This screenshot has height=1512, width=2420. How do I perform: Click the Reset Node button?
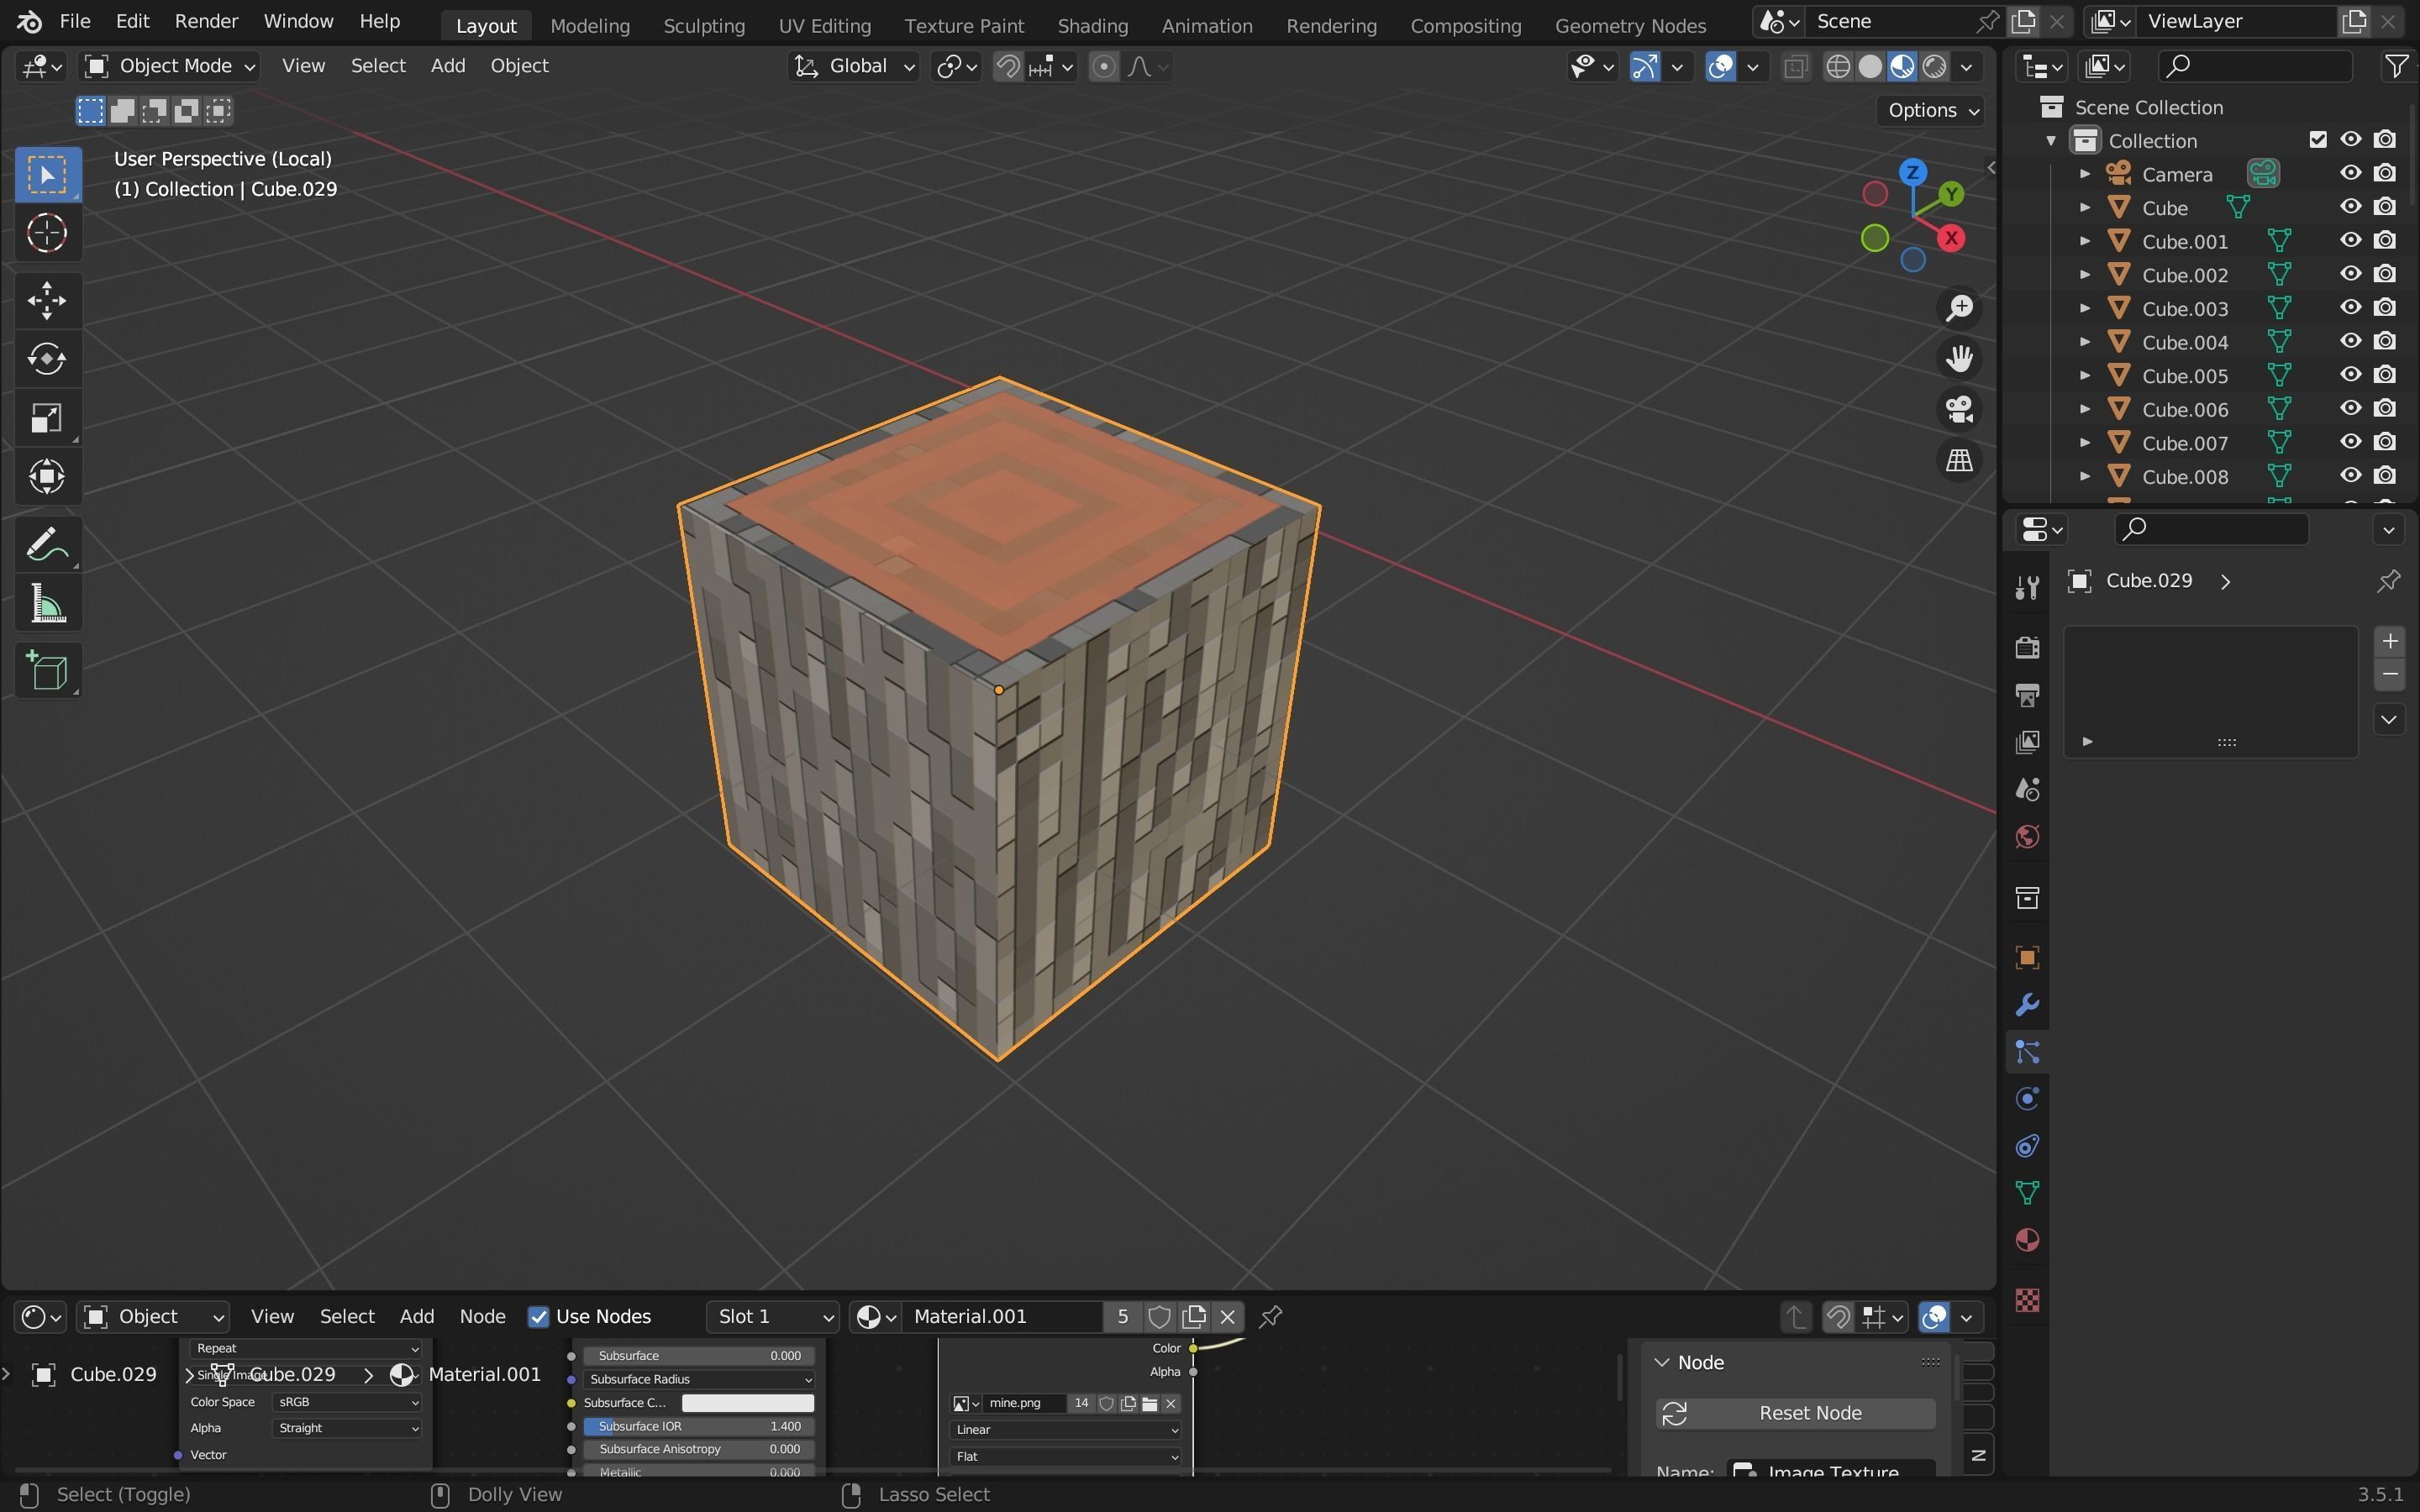[1795, 1413]
